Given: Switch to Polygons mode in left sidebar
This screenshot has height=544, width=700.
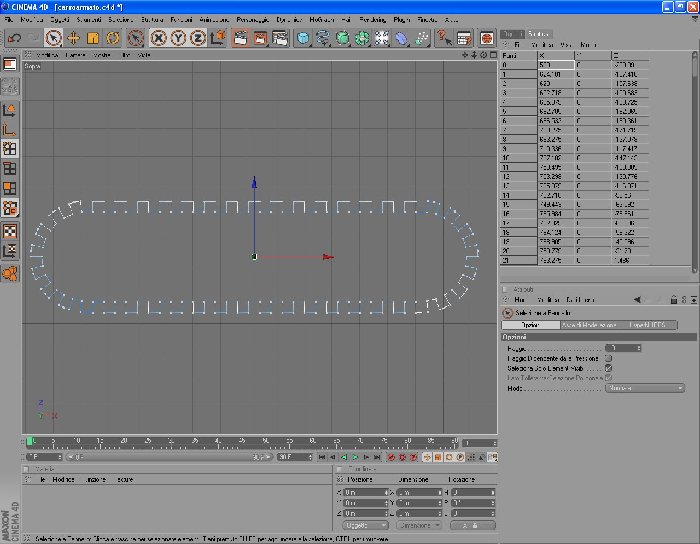Looking at the screenshot, I should coord(10,188).
